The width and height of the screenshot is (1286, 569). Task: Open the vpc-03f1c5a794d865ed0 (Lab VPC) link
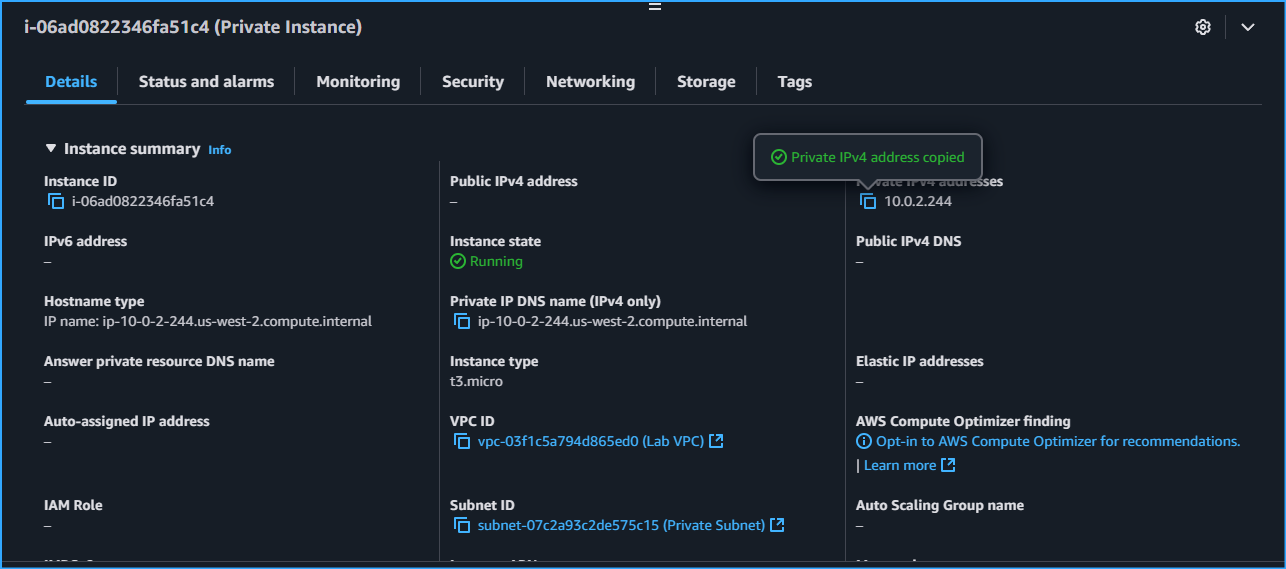(x=591, y=441)
